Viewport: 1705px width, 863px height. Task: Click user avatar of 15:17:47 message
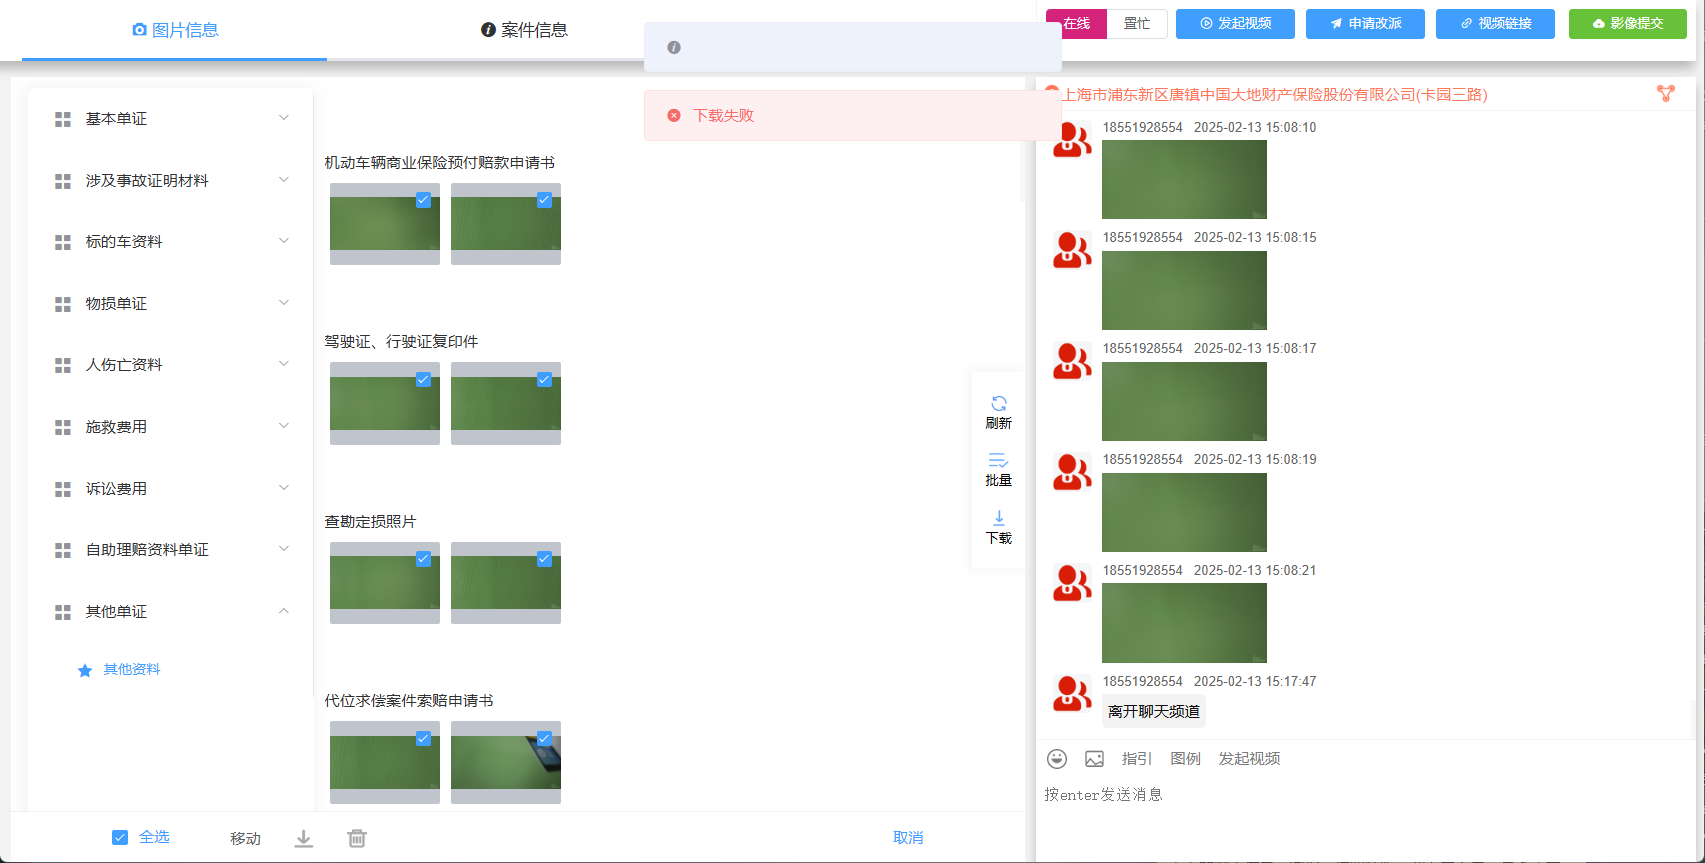pyautogui.click(x=1072, y=694)
